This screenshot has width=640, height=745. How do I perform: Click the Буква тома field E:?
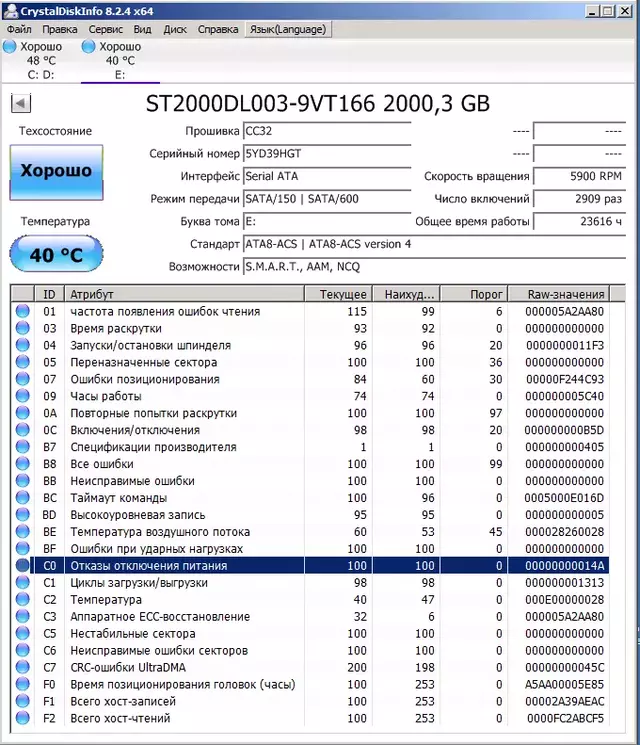click(x=327, y=221)
